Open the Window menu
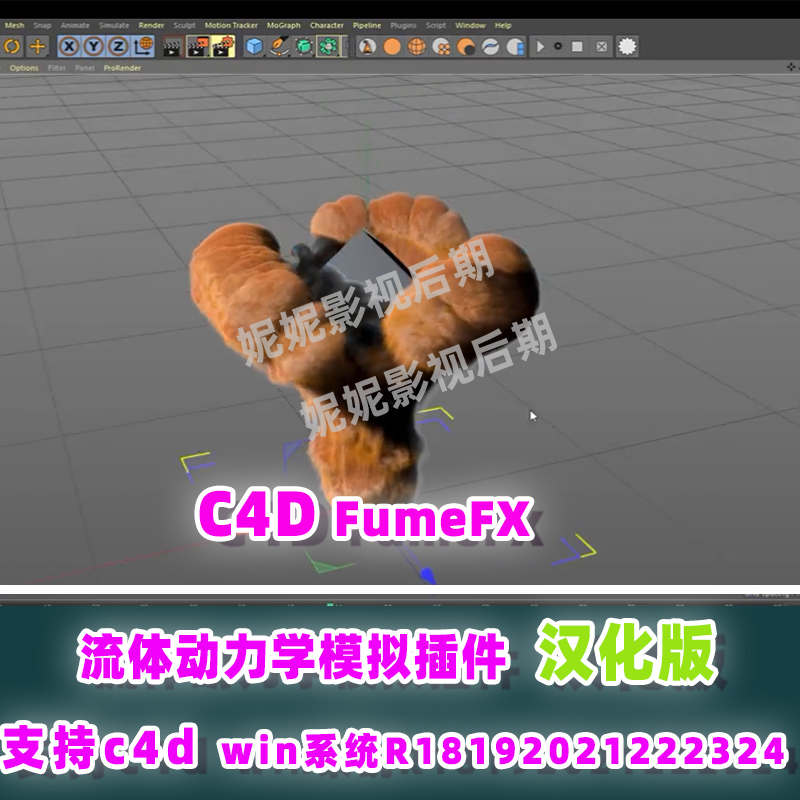 pos(470,25)
